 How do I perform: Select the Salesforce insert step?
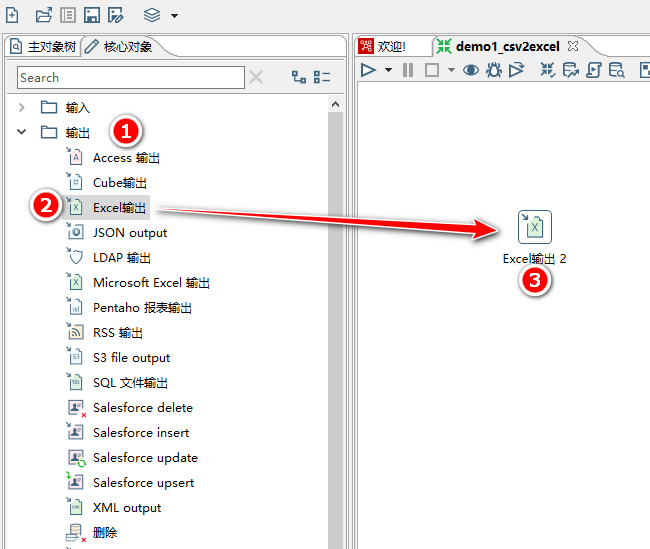pos(141,432)
